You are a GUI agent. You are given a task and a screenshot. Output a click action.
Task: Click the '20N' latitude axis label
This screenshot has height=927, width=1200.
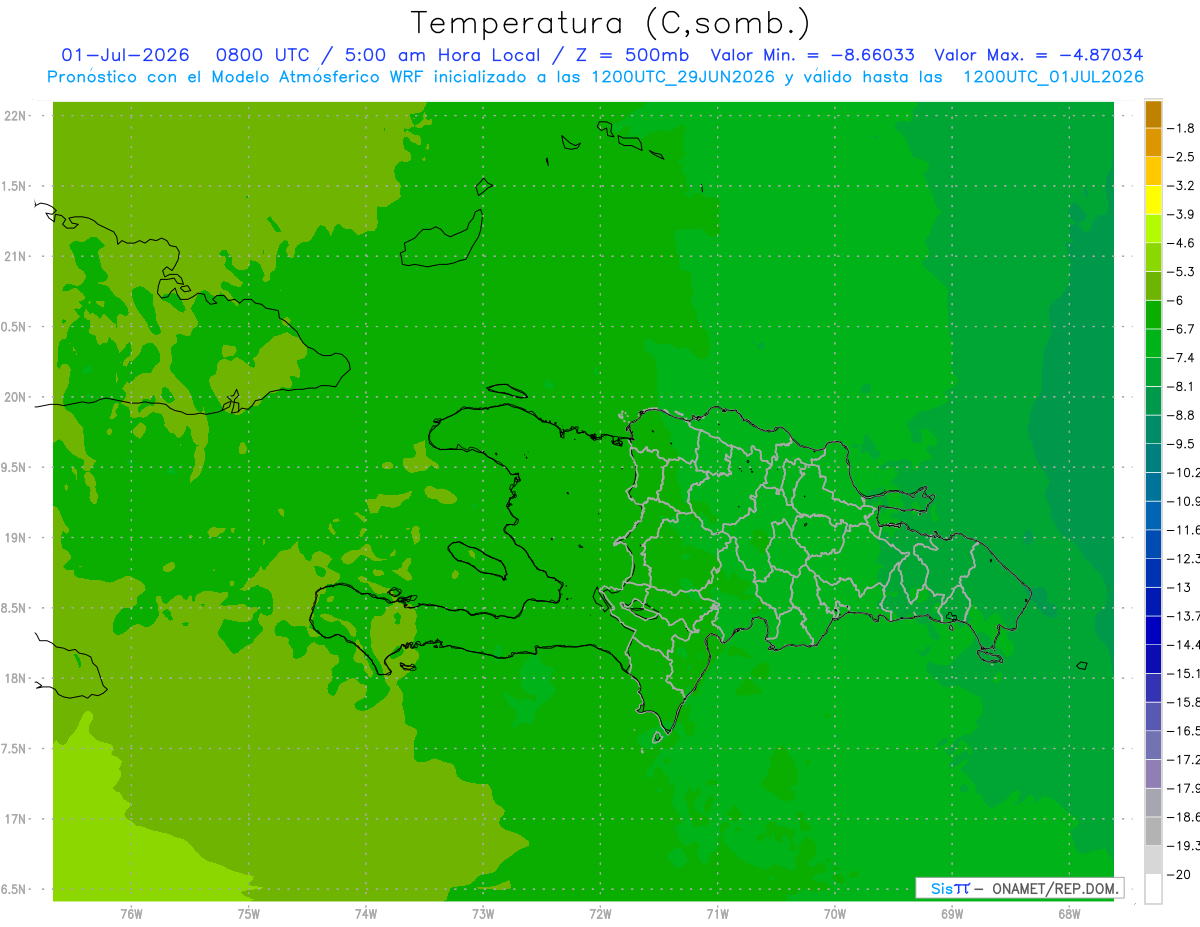coord(16,397)
